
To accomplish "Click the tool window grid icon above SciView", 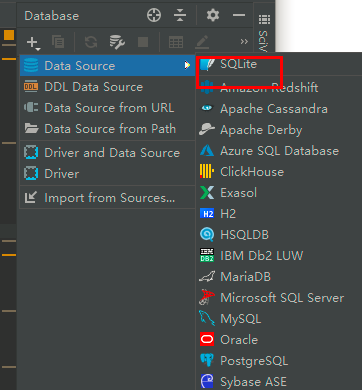I will coord(264,19).
